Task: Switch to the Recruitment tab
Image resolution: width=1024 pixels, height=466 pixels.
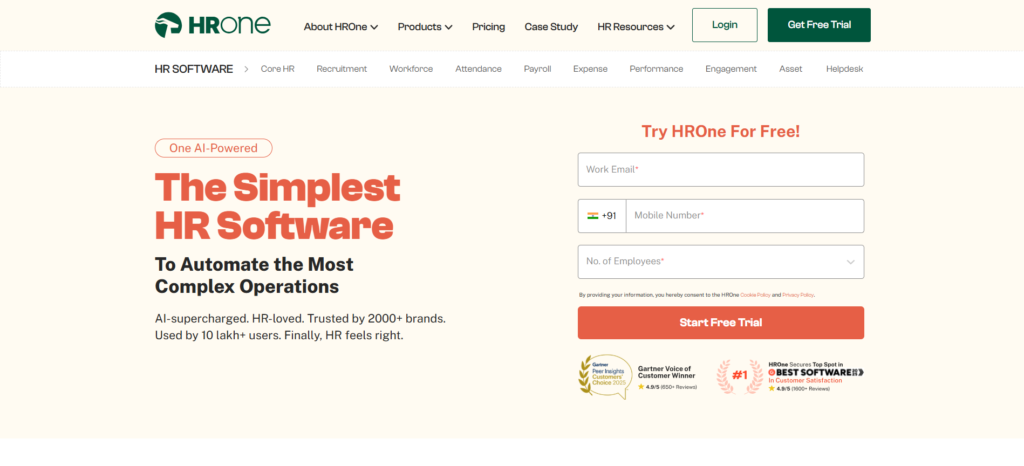Action: [x=341, y=69]
